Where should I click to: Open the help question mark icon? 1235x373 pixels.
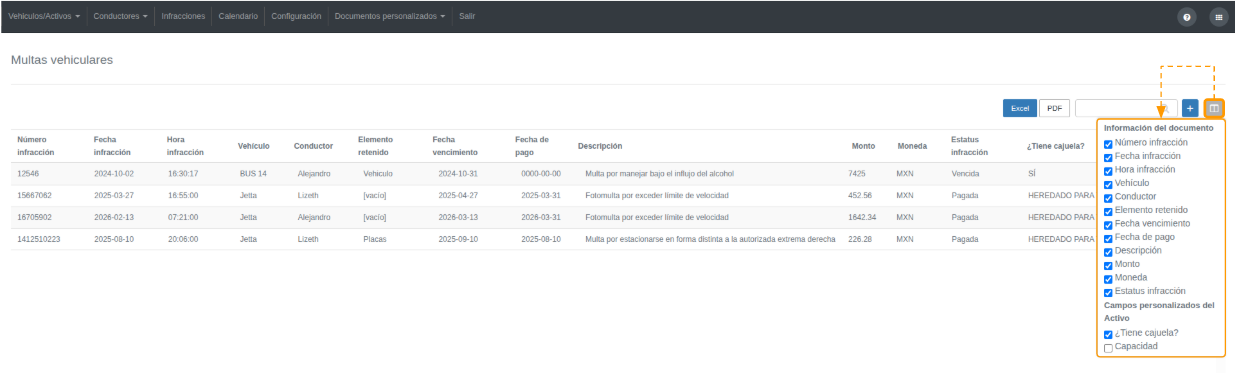pyautogui.click(x=1187, y=17)
